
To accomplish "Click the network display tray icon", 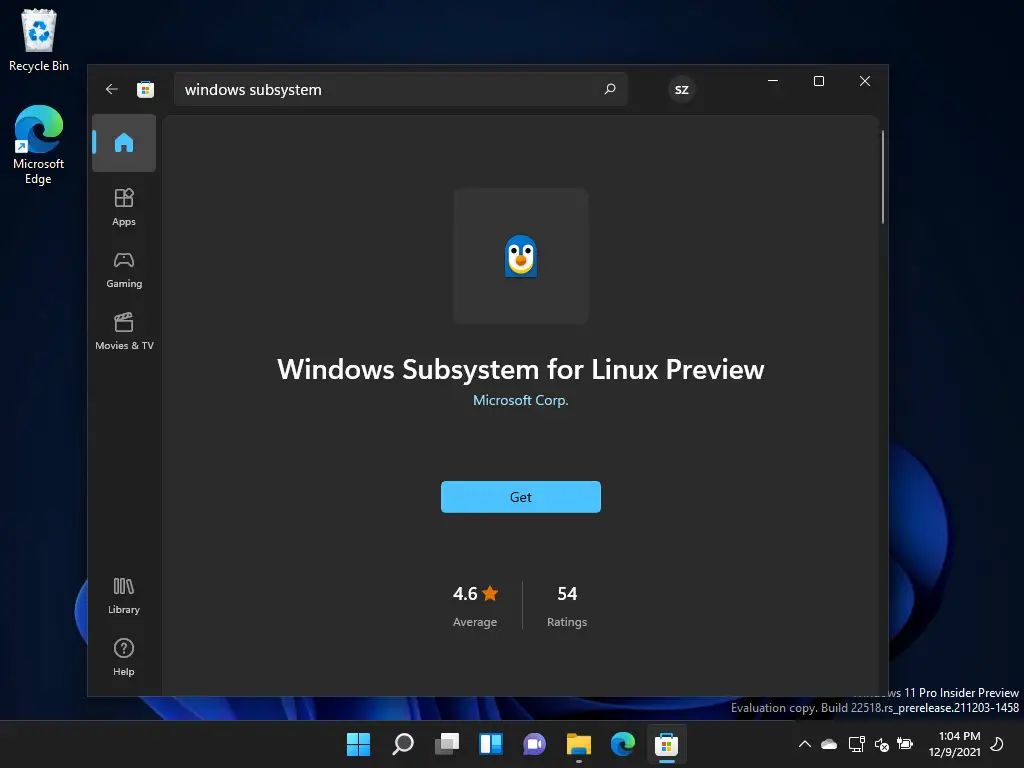I will click(x=856, y=744).
